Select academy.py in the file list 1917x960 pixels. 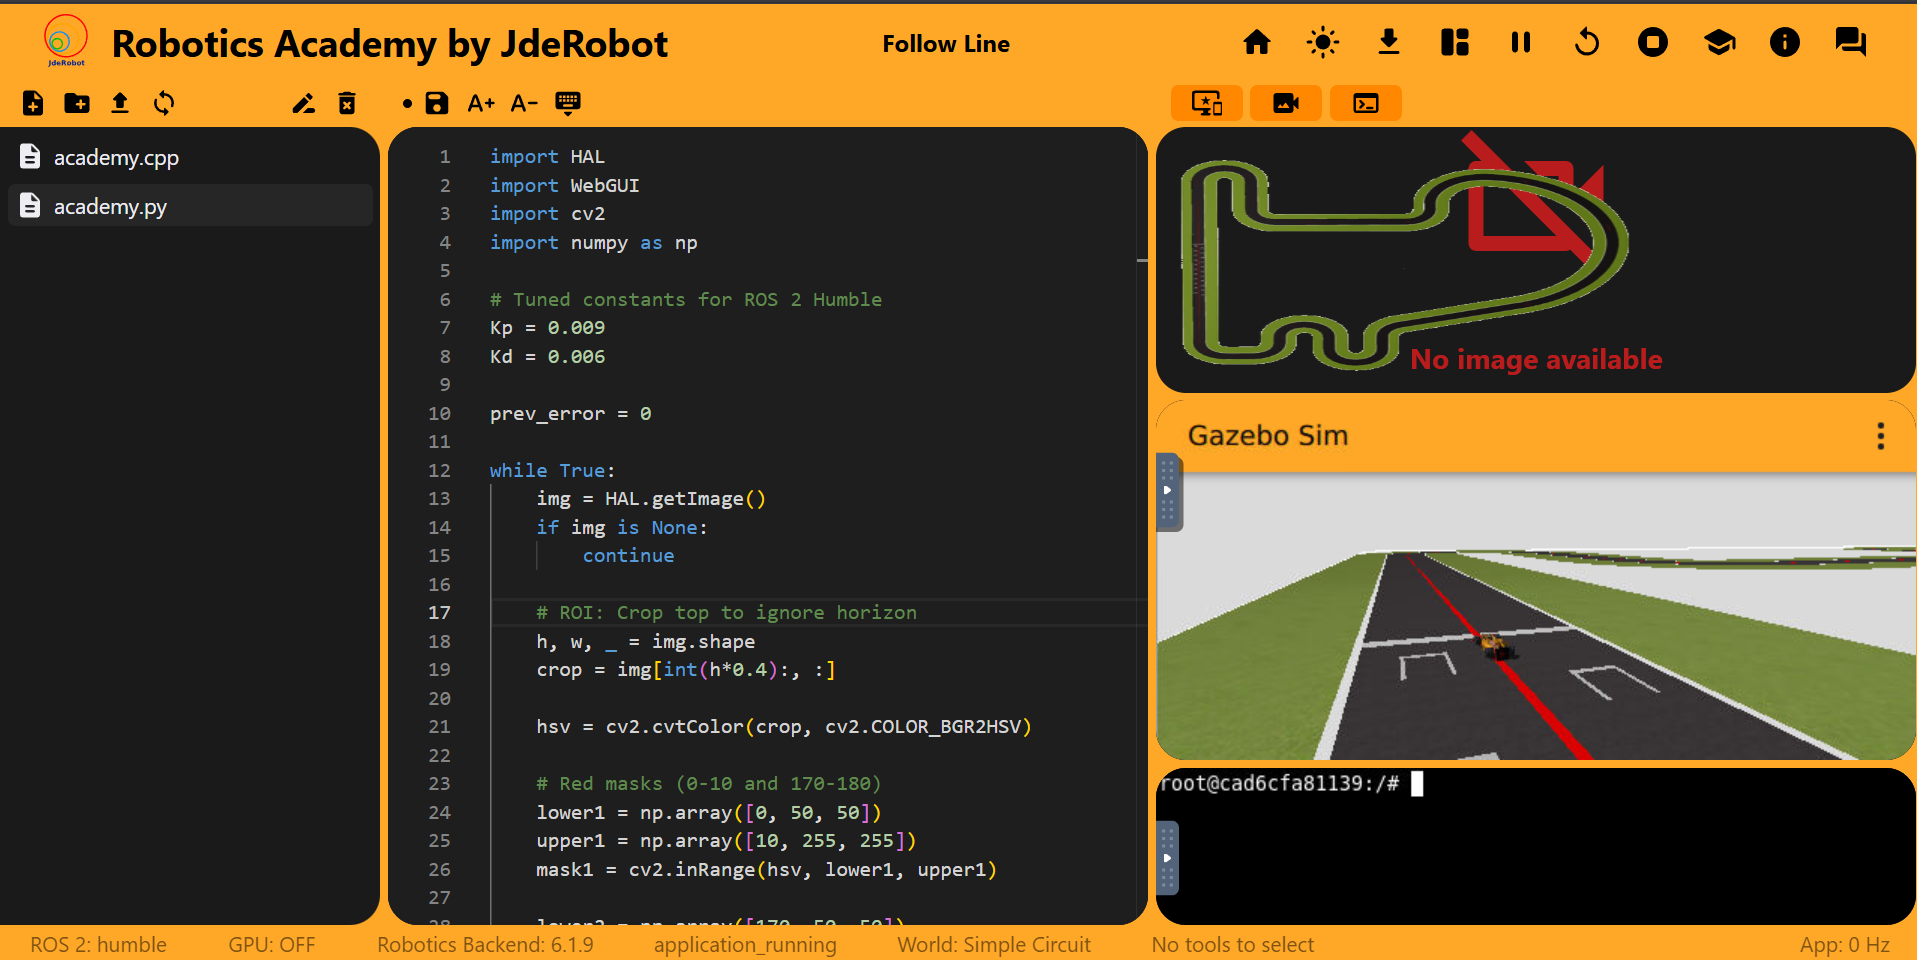tap(190, 206)
